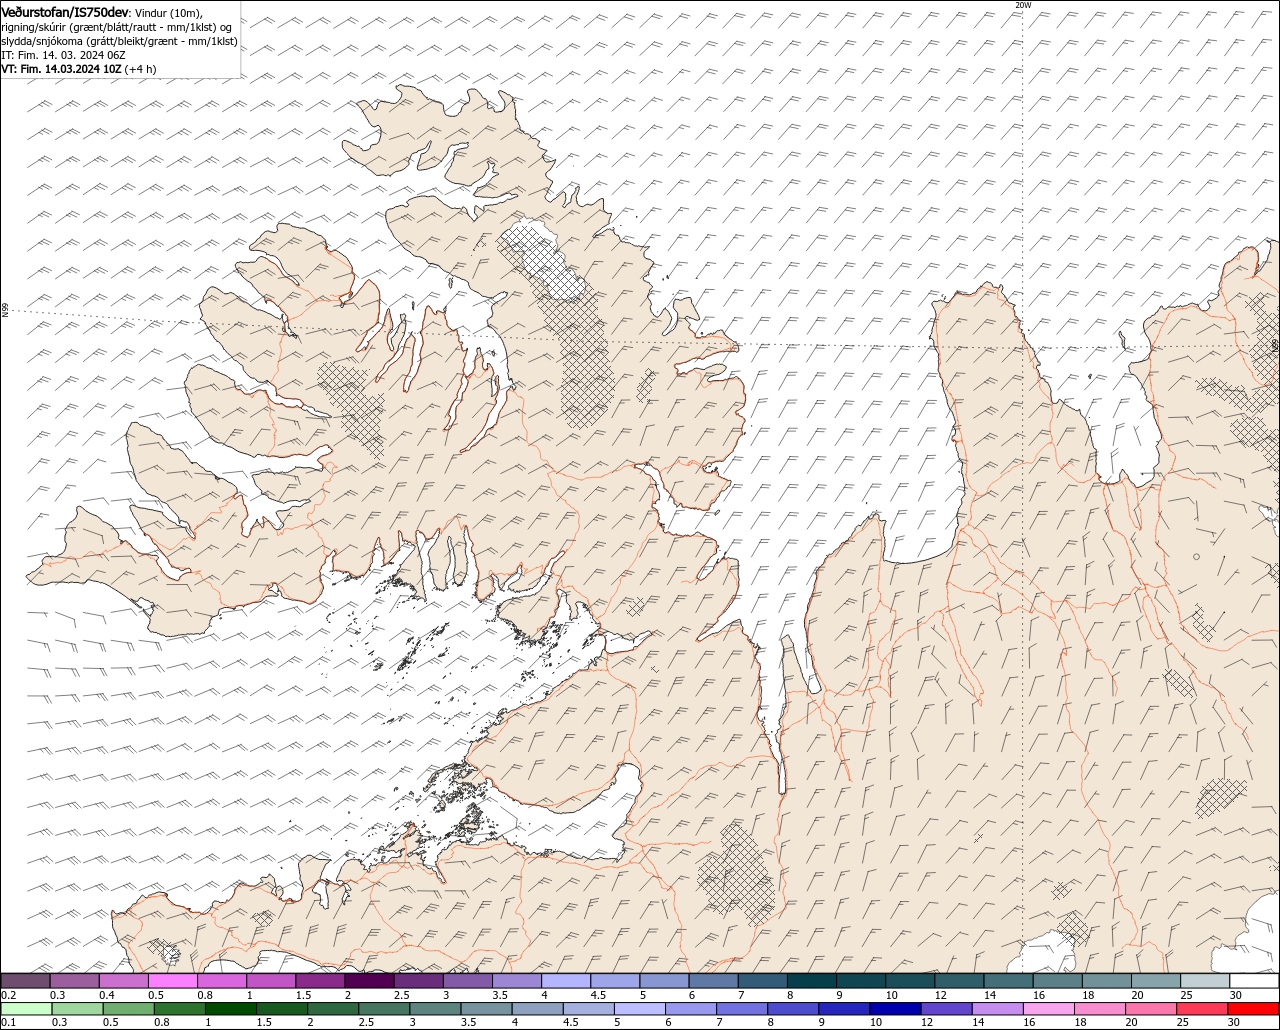Pick the upper scale's swatch starting at 14
This screenshot has height=1030, width=1280.
[1009, 981]
